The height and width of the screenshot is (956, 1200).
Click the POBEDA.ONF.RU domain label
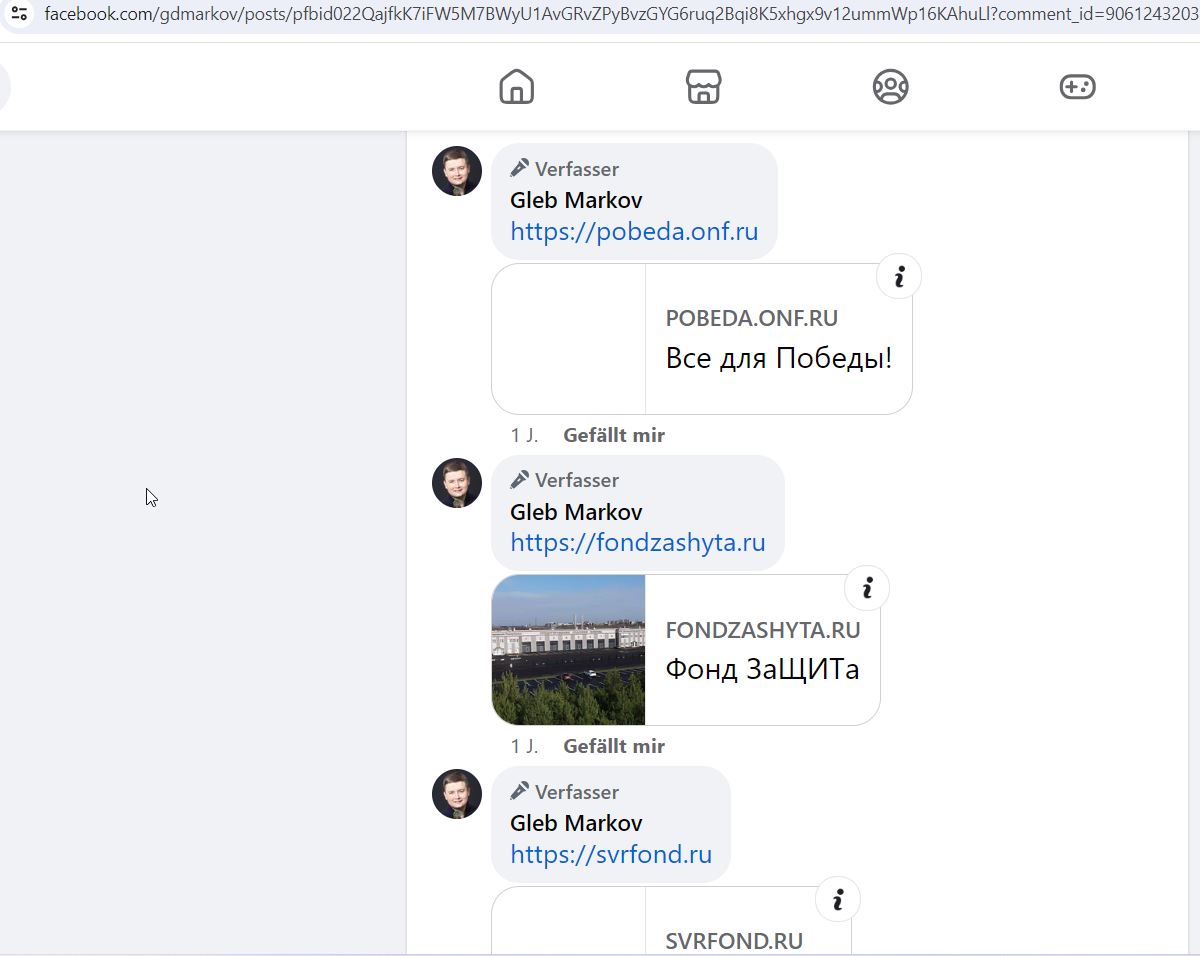click(x=752, y=319)
